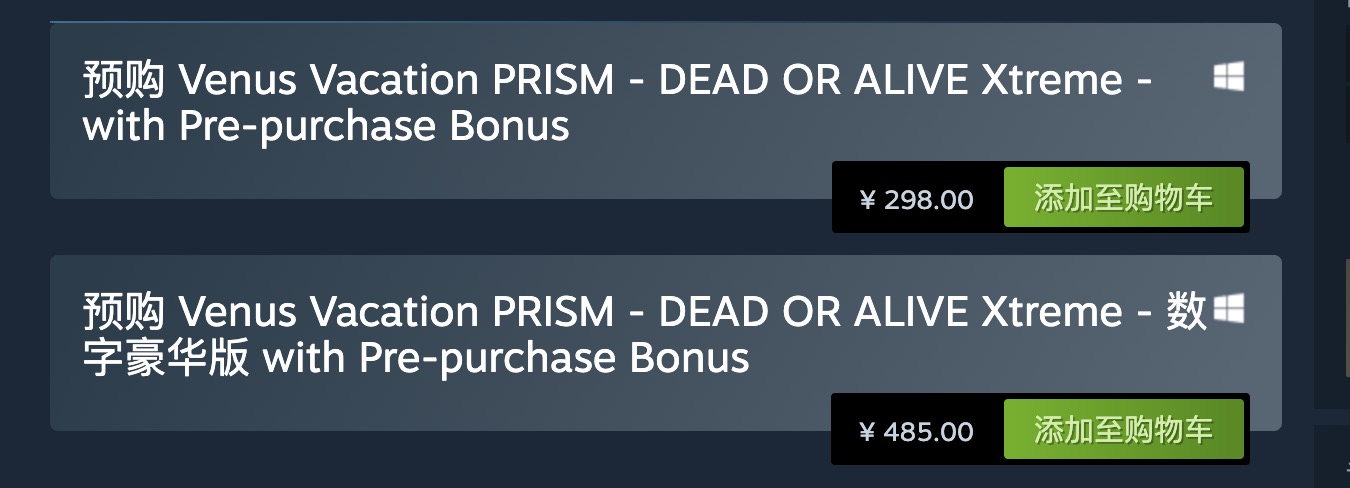The width and height of the screenshot is (1350, 488).
Task: Add the ¥485.00 数字豪华版 to cart
Action: pos(1123,431)
